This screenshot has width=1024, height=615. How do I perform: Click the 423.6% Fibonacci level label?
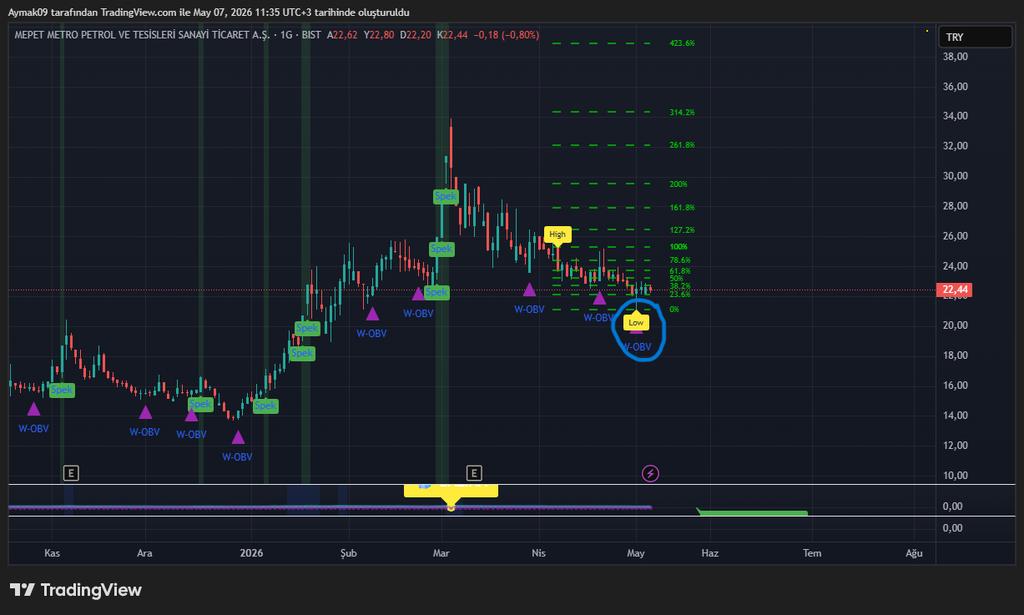tap(682, 43)
